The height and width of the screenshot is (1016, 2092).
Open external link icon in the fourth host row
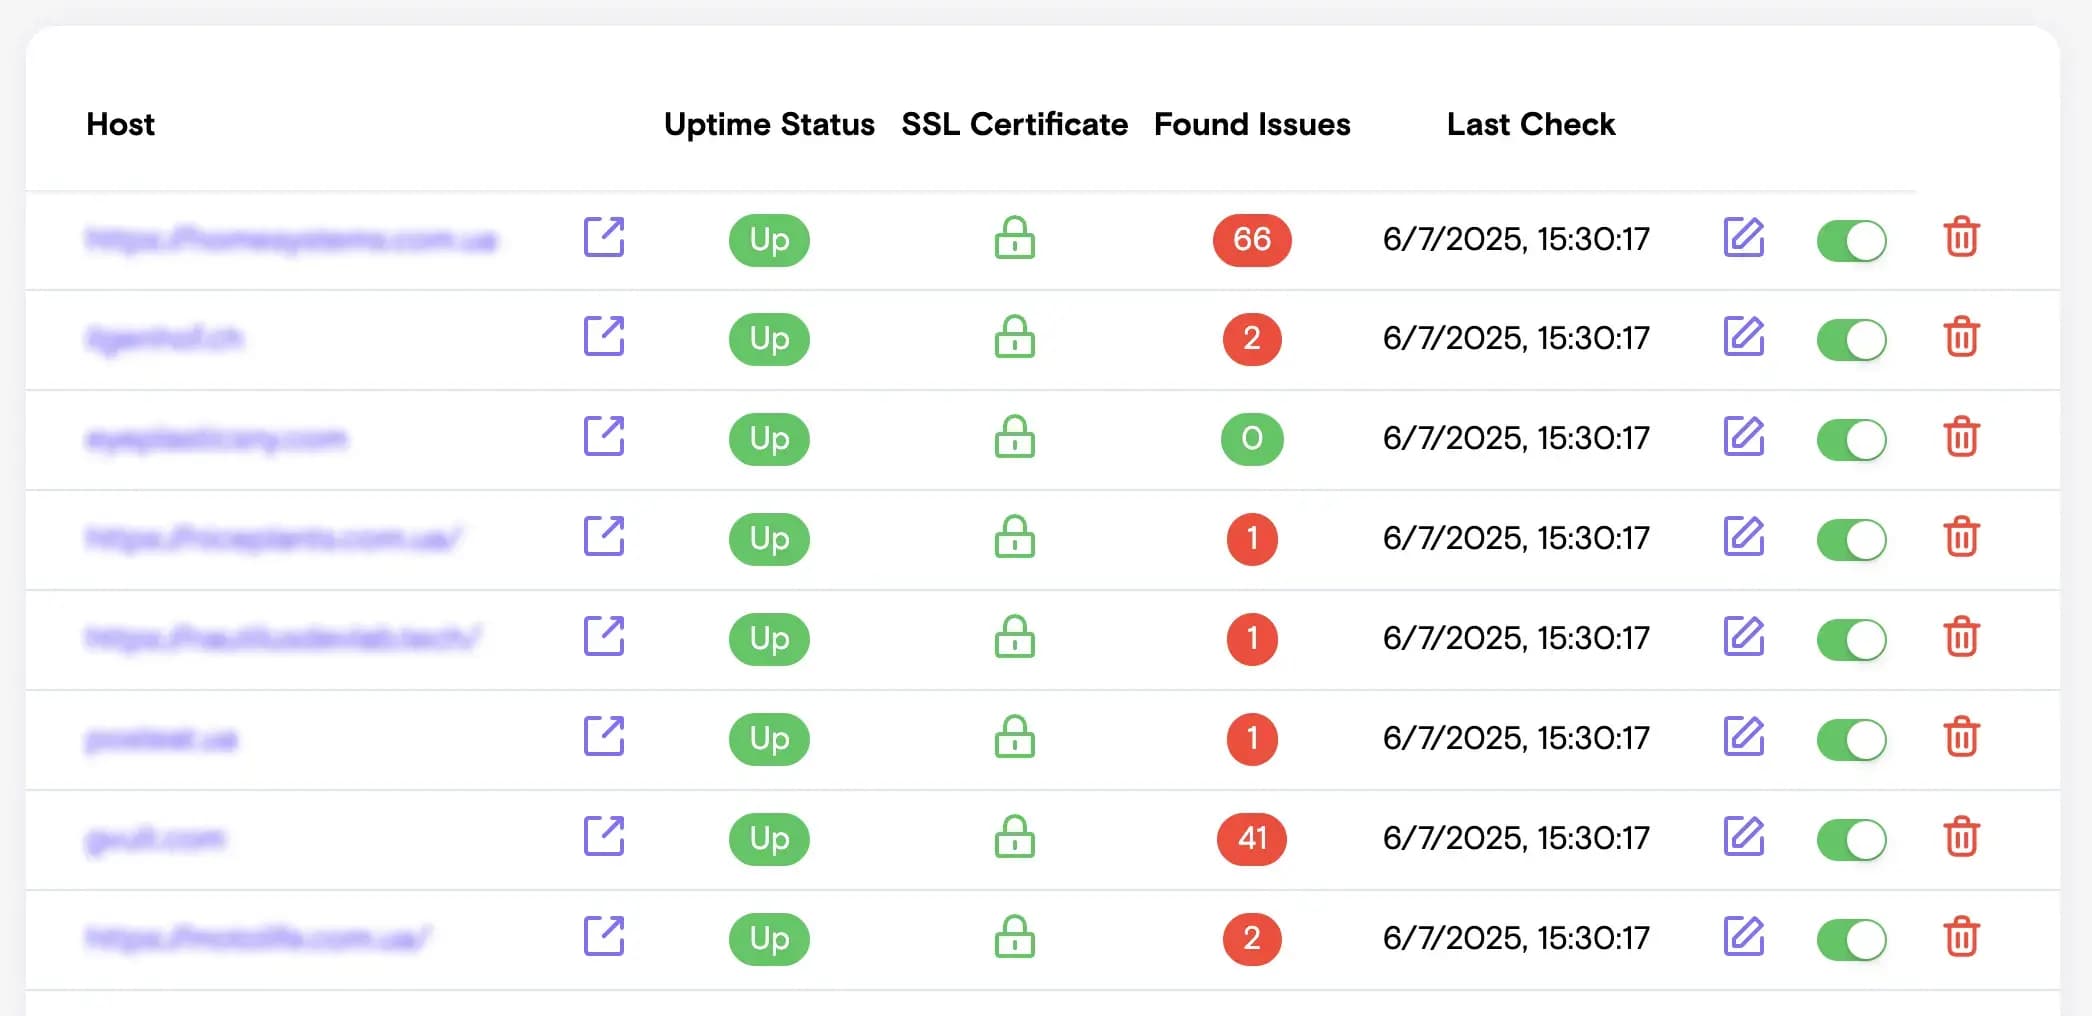(x=604, y=537)
